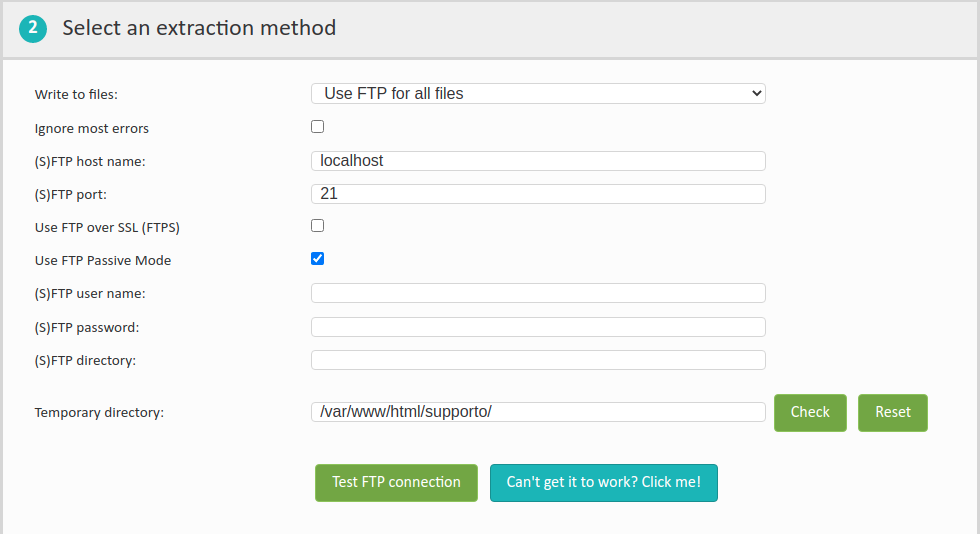Click the Use FTP over SSL (FTPS) label
The height and width of the screenshot is (534, 980).
pos(107,228)
